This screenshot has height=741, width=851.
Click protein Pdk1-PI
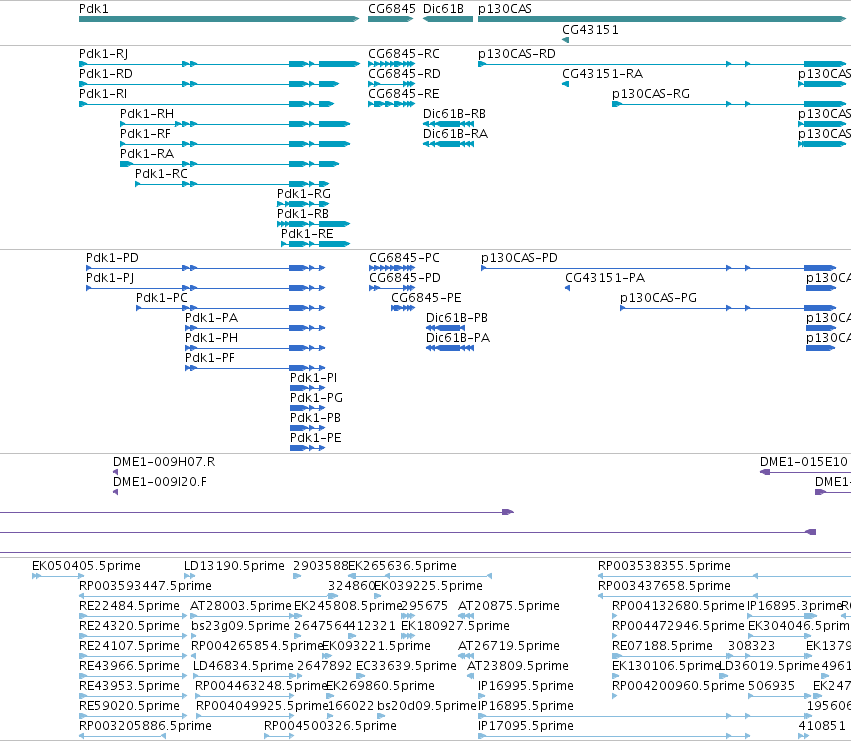click(314, 378)
